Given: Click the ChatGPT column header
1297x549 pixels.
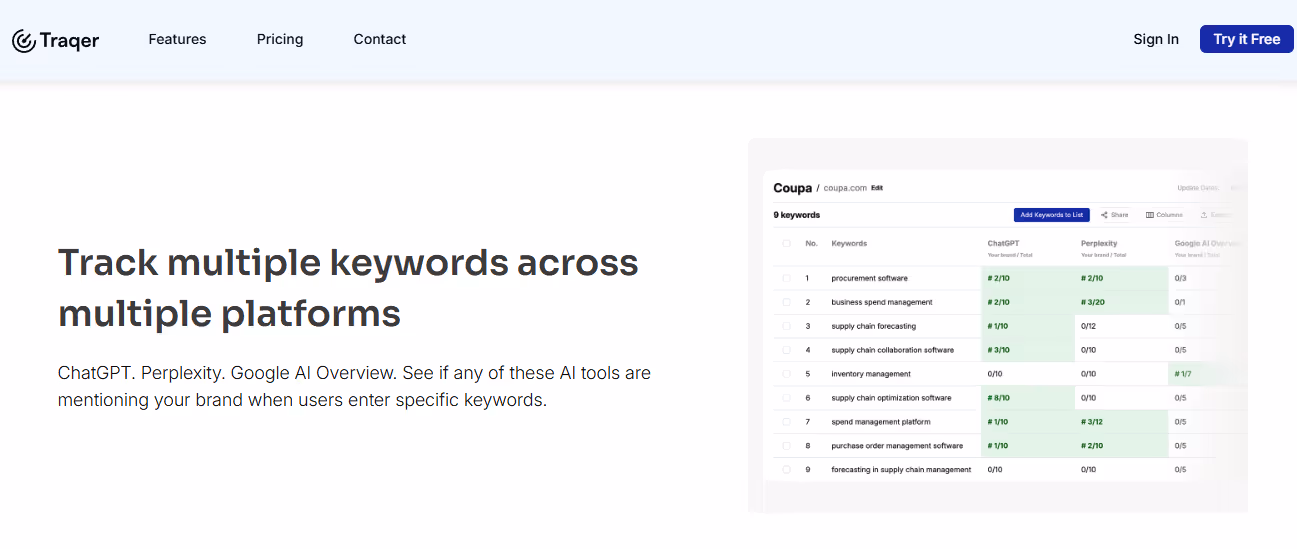Looking at the screenshot, I should (x=1003, y=243).
